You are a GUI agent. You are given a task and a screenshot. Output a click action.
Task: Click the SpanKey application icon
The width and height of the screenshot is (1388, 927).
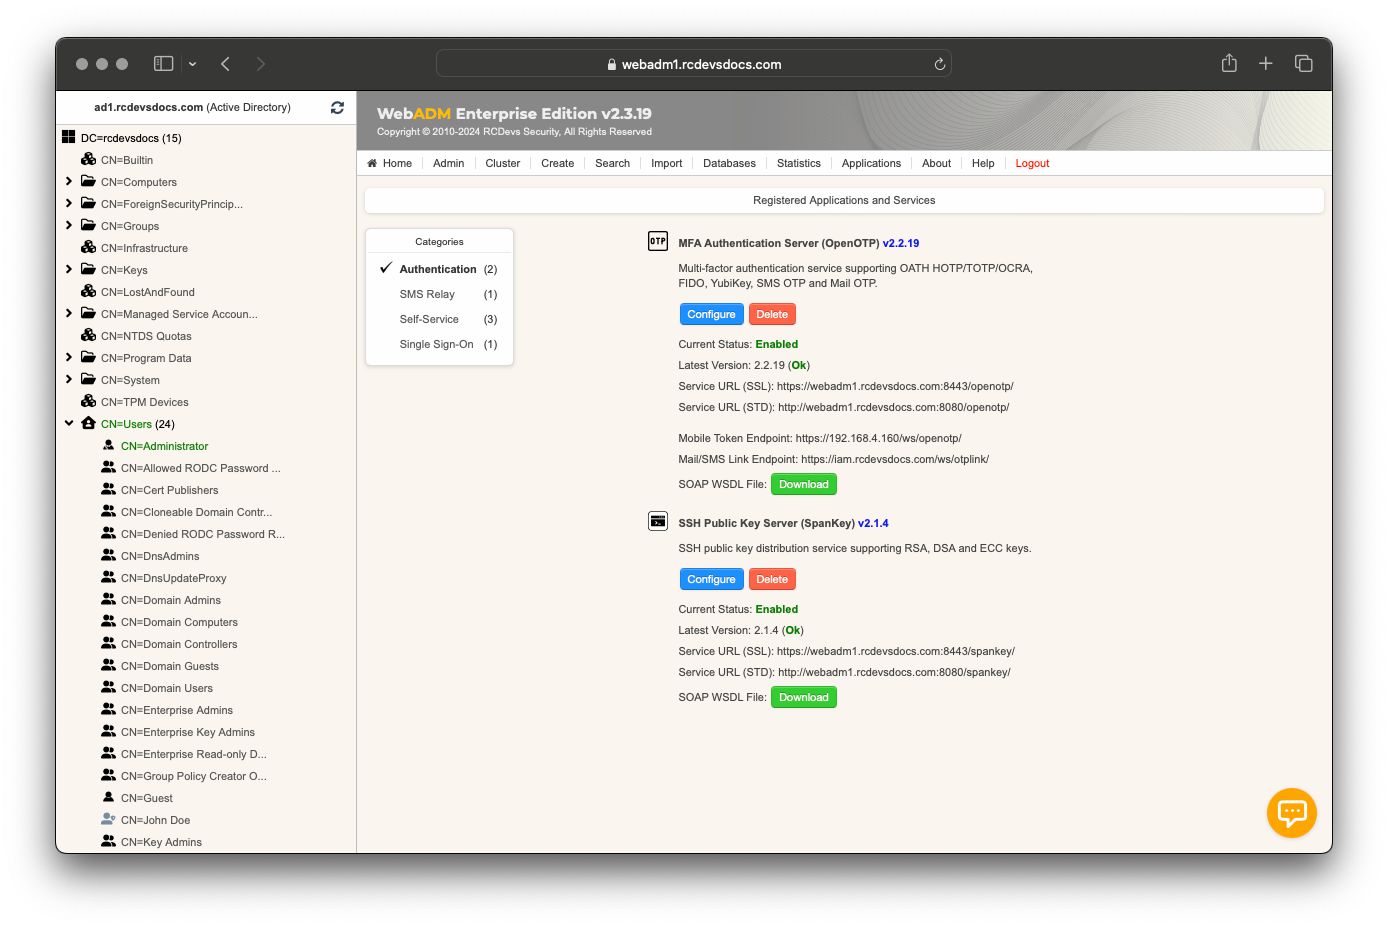tap(657, 521)
